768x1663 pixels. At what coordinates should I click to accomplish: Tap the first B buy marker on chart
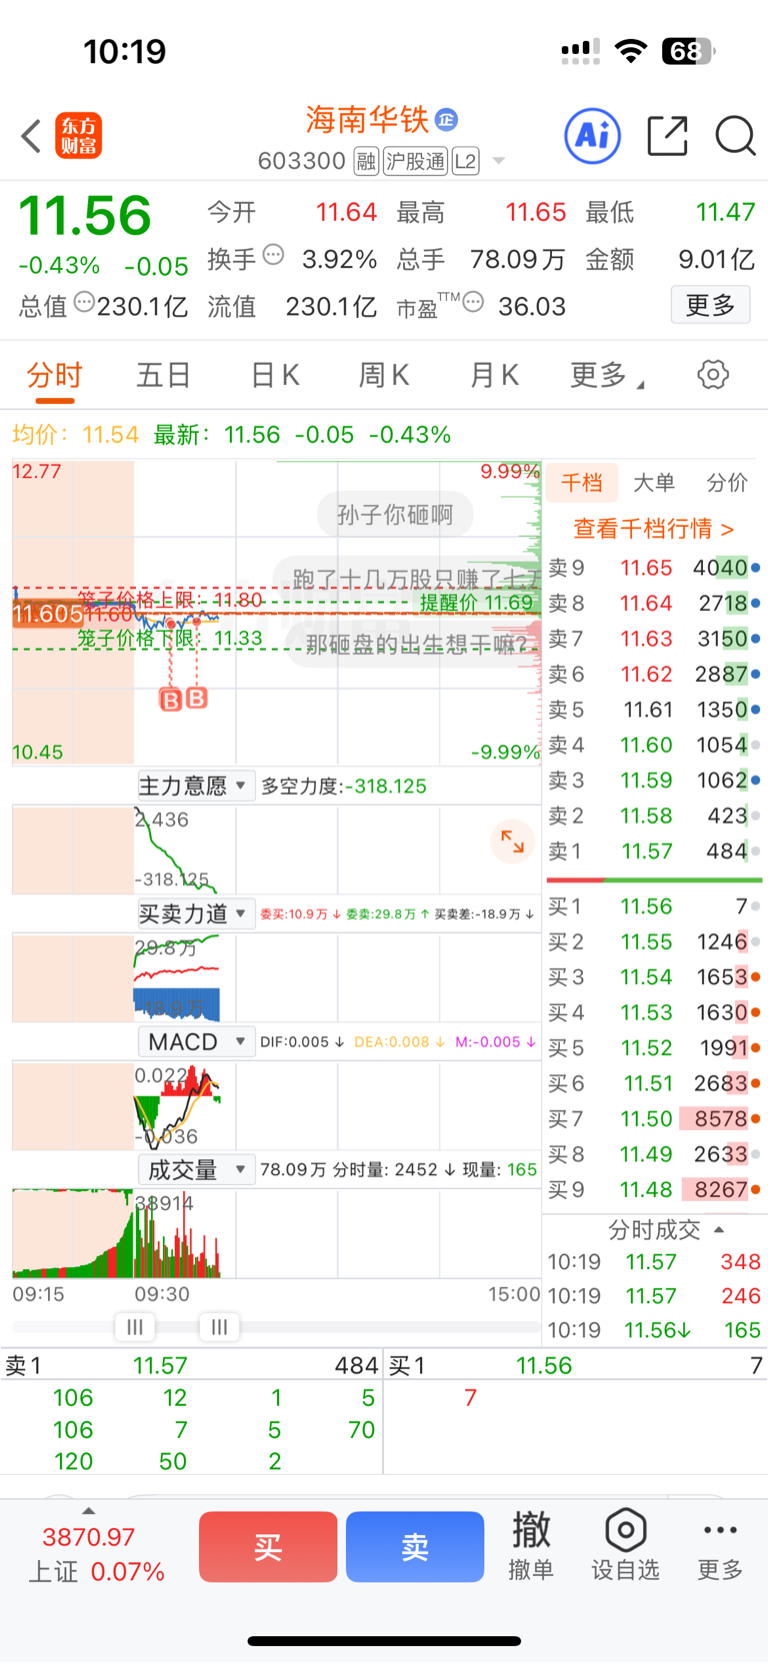pos(171,699)
